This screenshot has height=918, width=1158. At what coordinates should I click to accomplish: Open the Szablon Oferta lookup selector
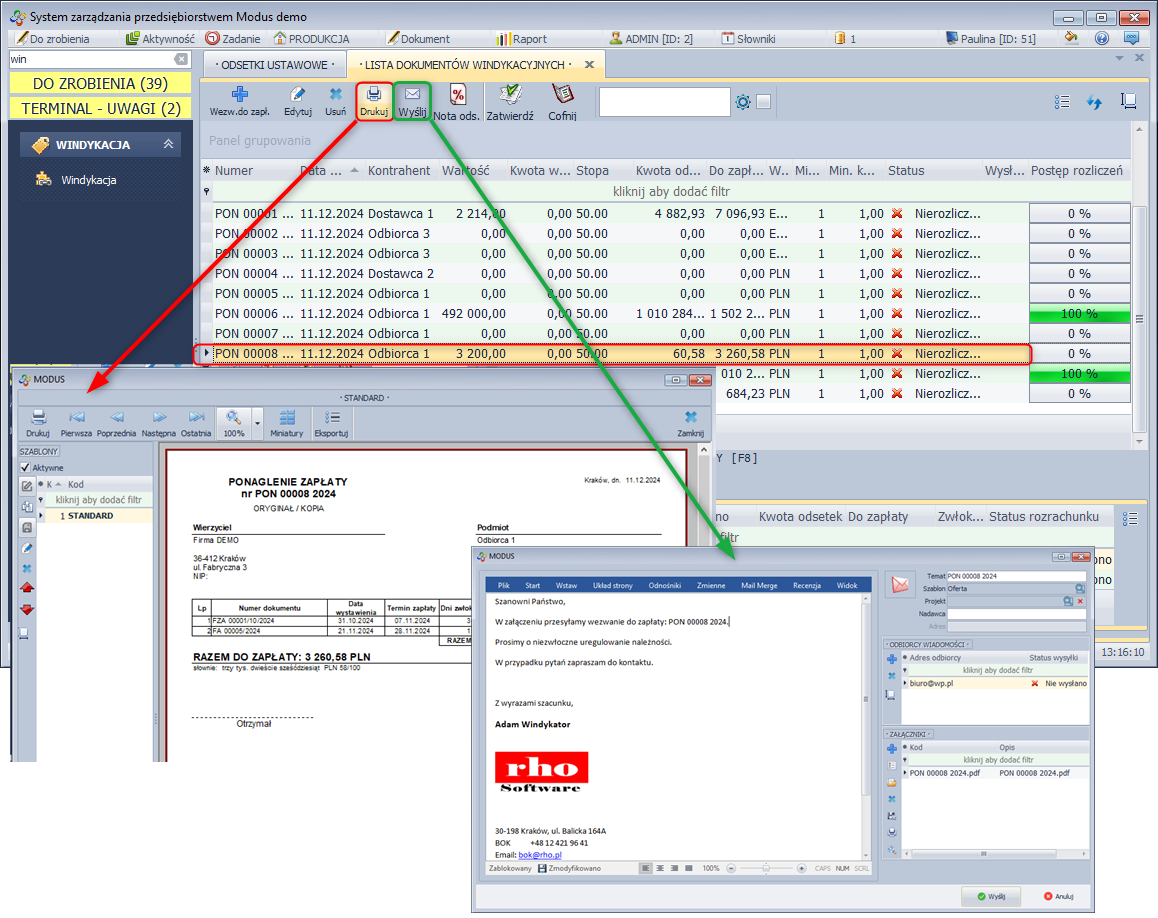click(x=1080, y=589)
